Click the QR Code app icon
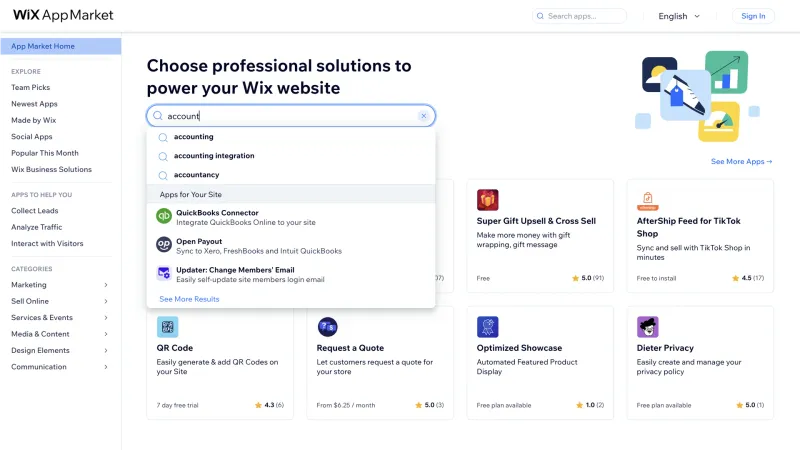800x450 pixels. click(167, 327)
